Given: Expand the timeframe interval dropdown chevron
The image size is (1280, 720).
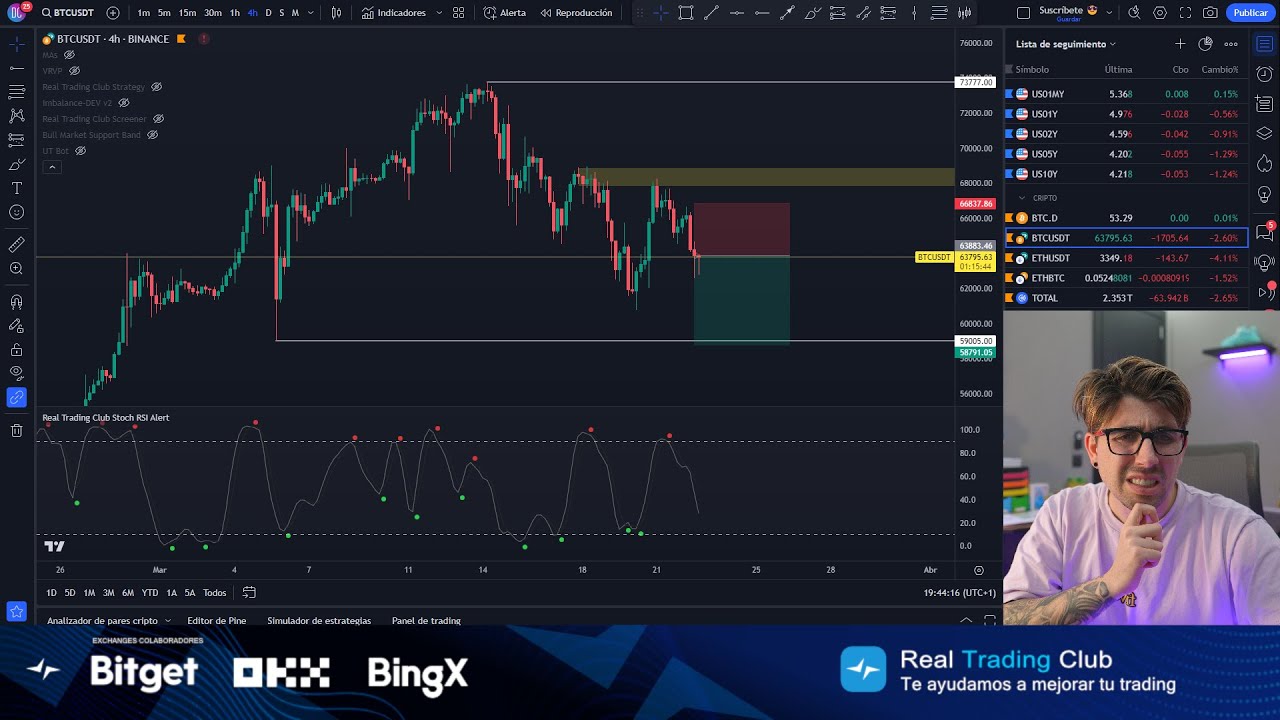Looking at the screenshot, I should (312, 13).
